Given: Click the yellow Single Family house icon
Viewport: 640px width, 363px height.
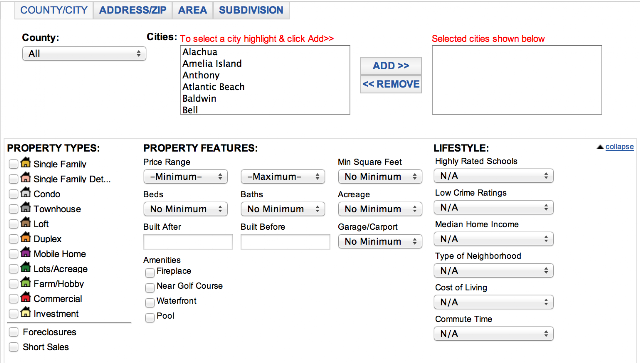Looking at the screenshot, I should pyautogui.click(x=26, y=163).
